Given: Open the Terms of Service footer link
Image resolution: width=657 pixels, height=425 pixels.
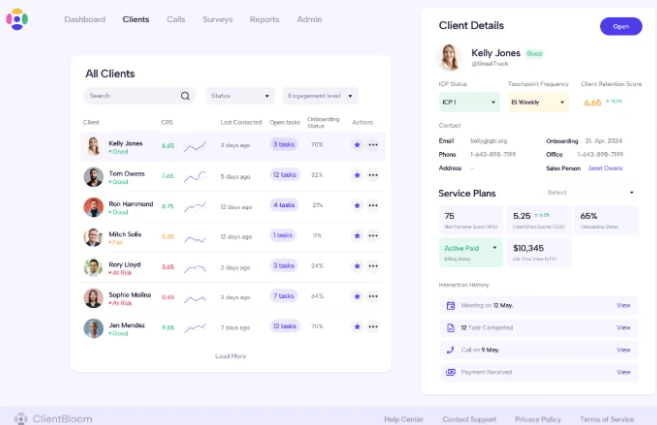Looking at the screenshot, I should [x=607, y=419].
